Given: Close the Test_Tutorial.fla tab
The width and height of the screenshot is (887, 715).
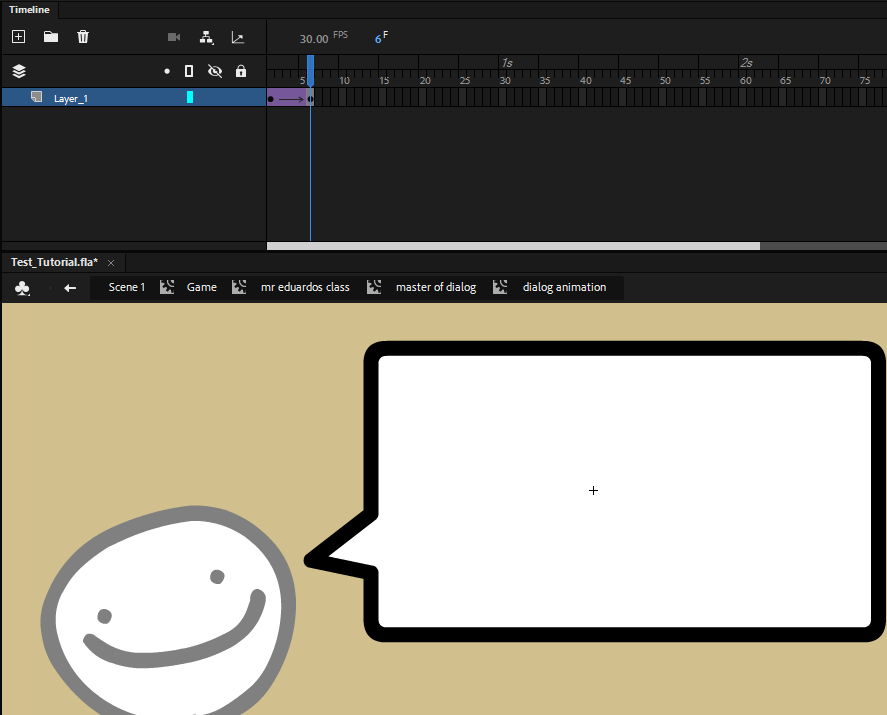Looking at the screenshot, I should coord(111,262).
